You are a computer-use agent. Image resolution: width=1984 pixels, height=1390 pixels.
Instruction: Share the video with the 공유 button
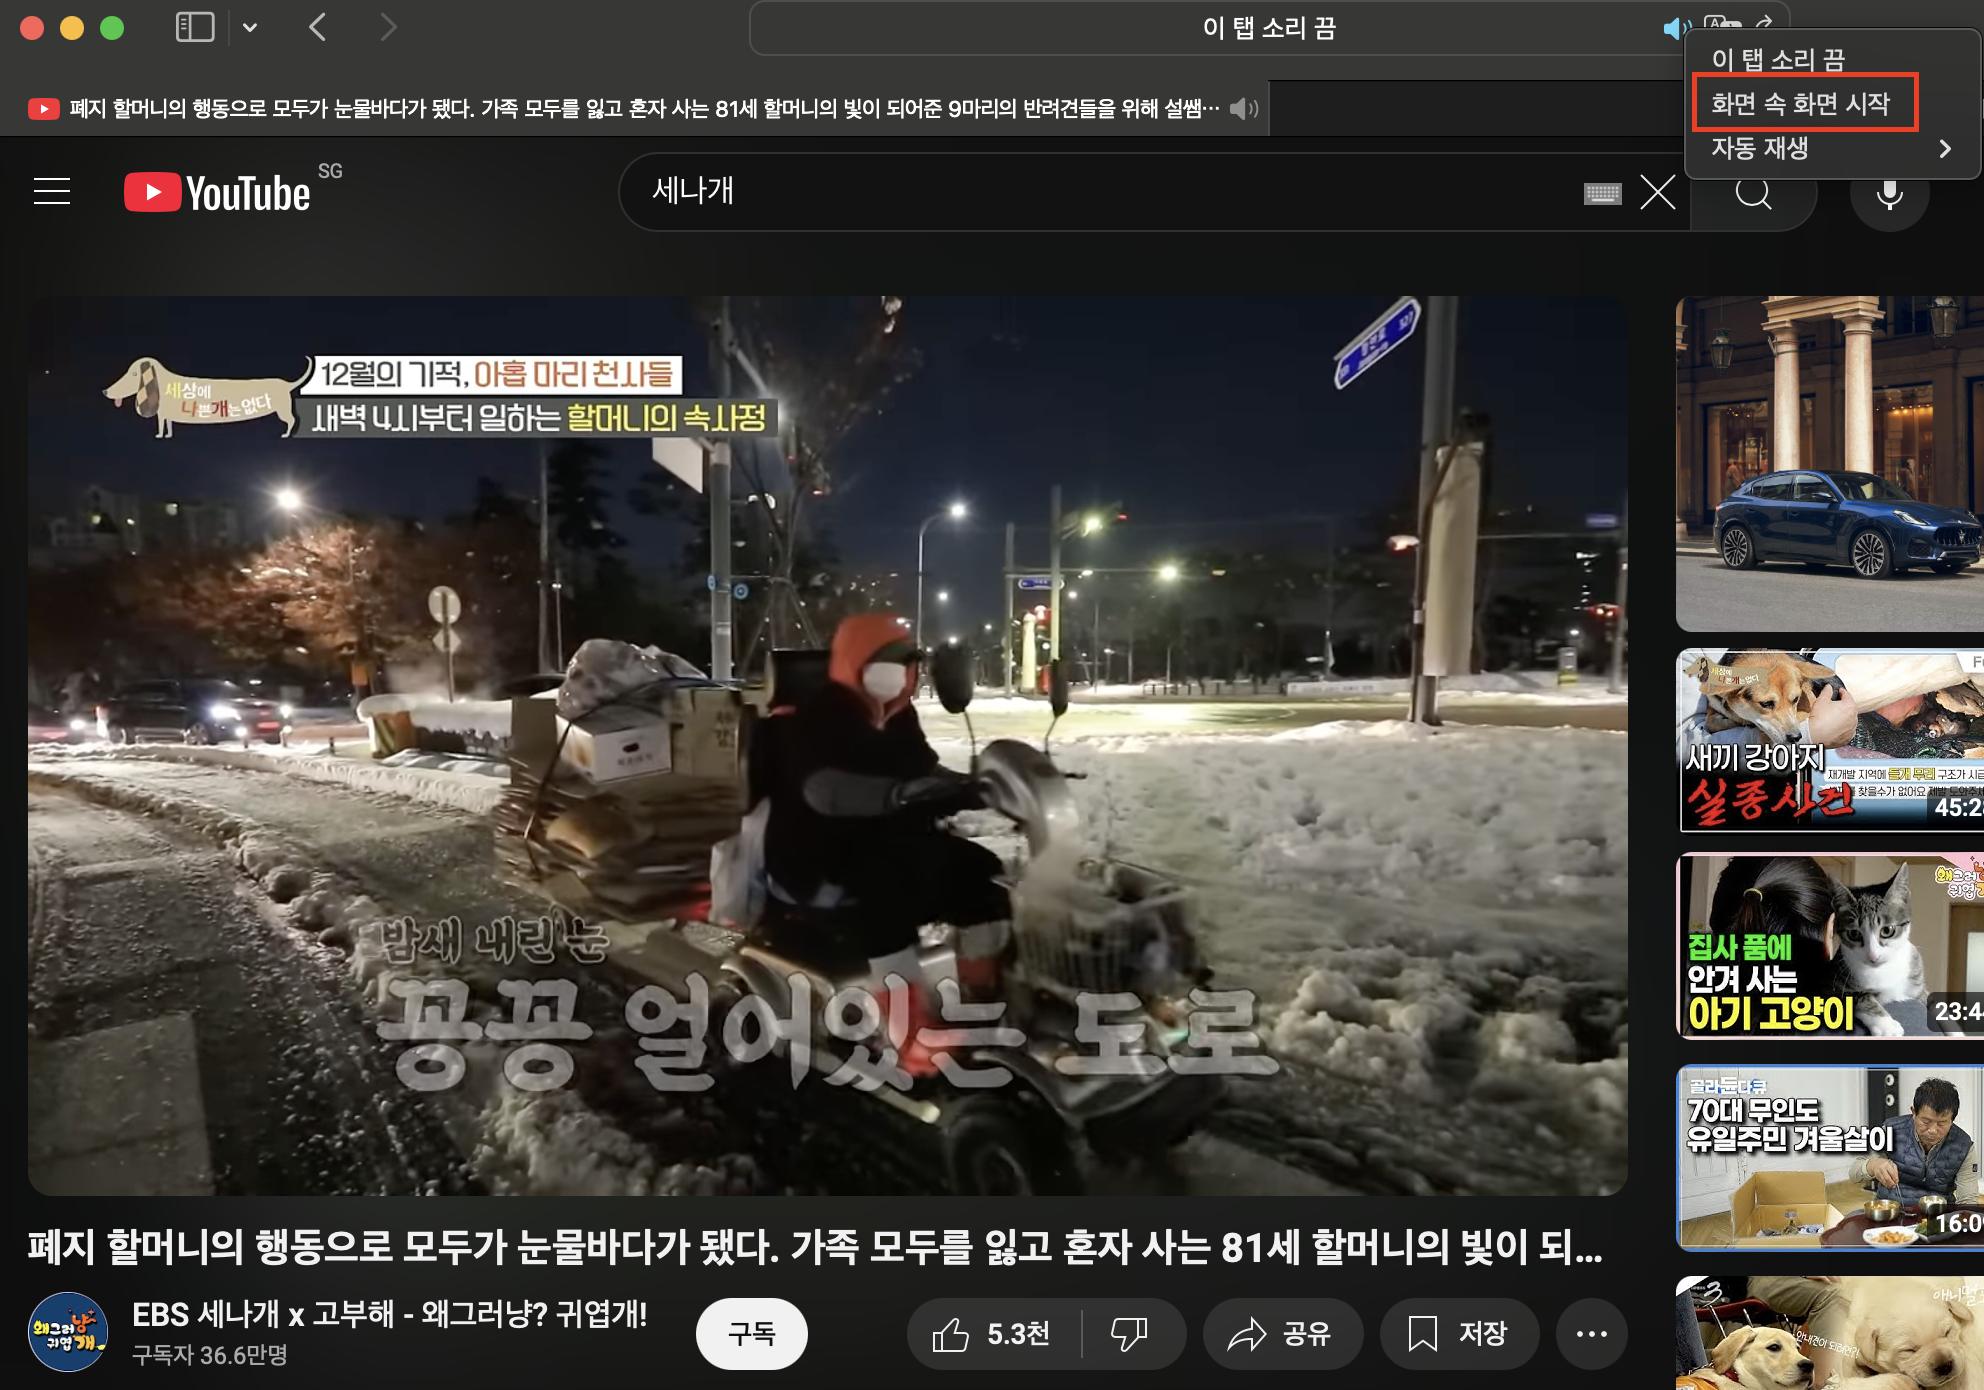(x=1281, y=1333)
